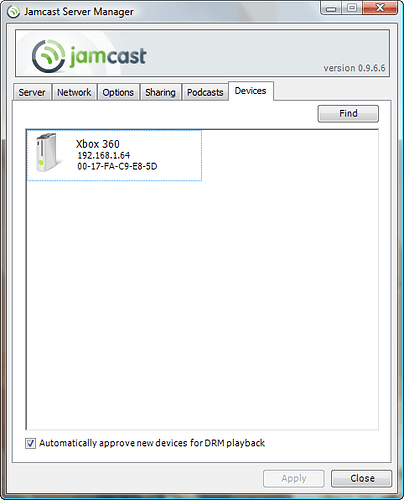Minimize the Jamcast Server Manager window
404x500 pixels.
click(331, 8)
